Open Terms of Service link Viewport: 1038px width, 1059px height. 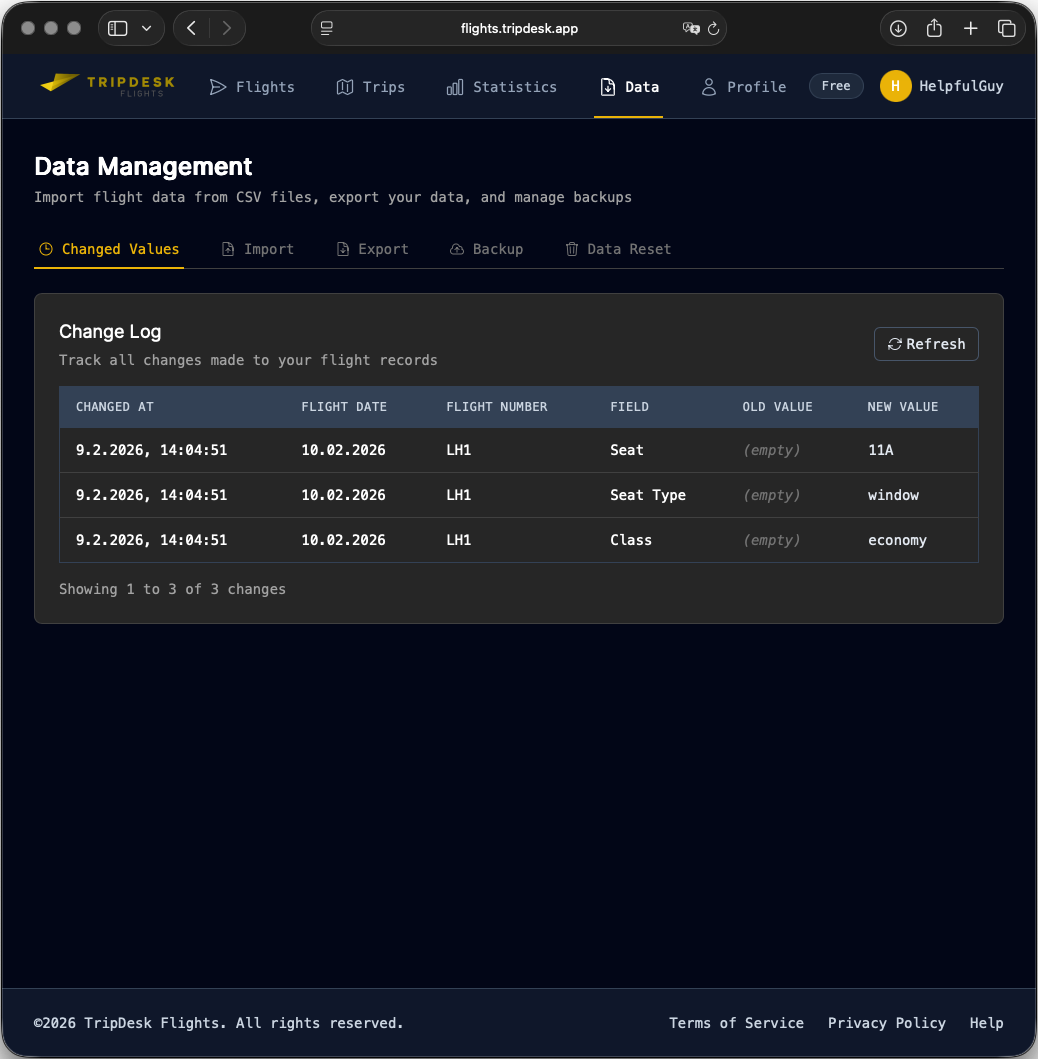(x=736, y=1023)
